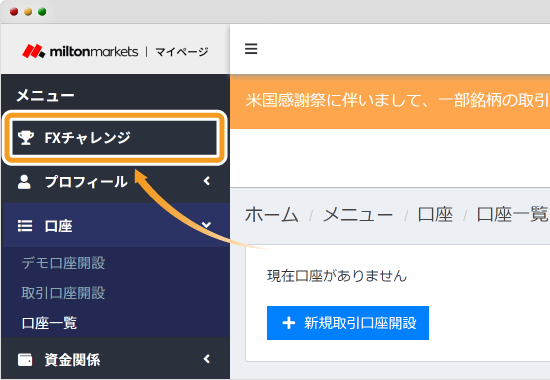Click 口座 in the breadcrumb path
Viewport: 550px width, 380px height.
coord(435,214)
